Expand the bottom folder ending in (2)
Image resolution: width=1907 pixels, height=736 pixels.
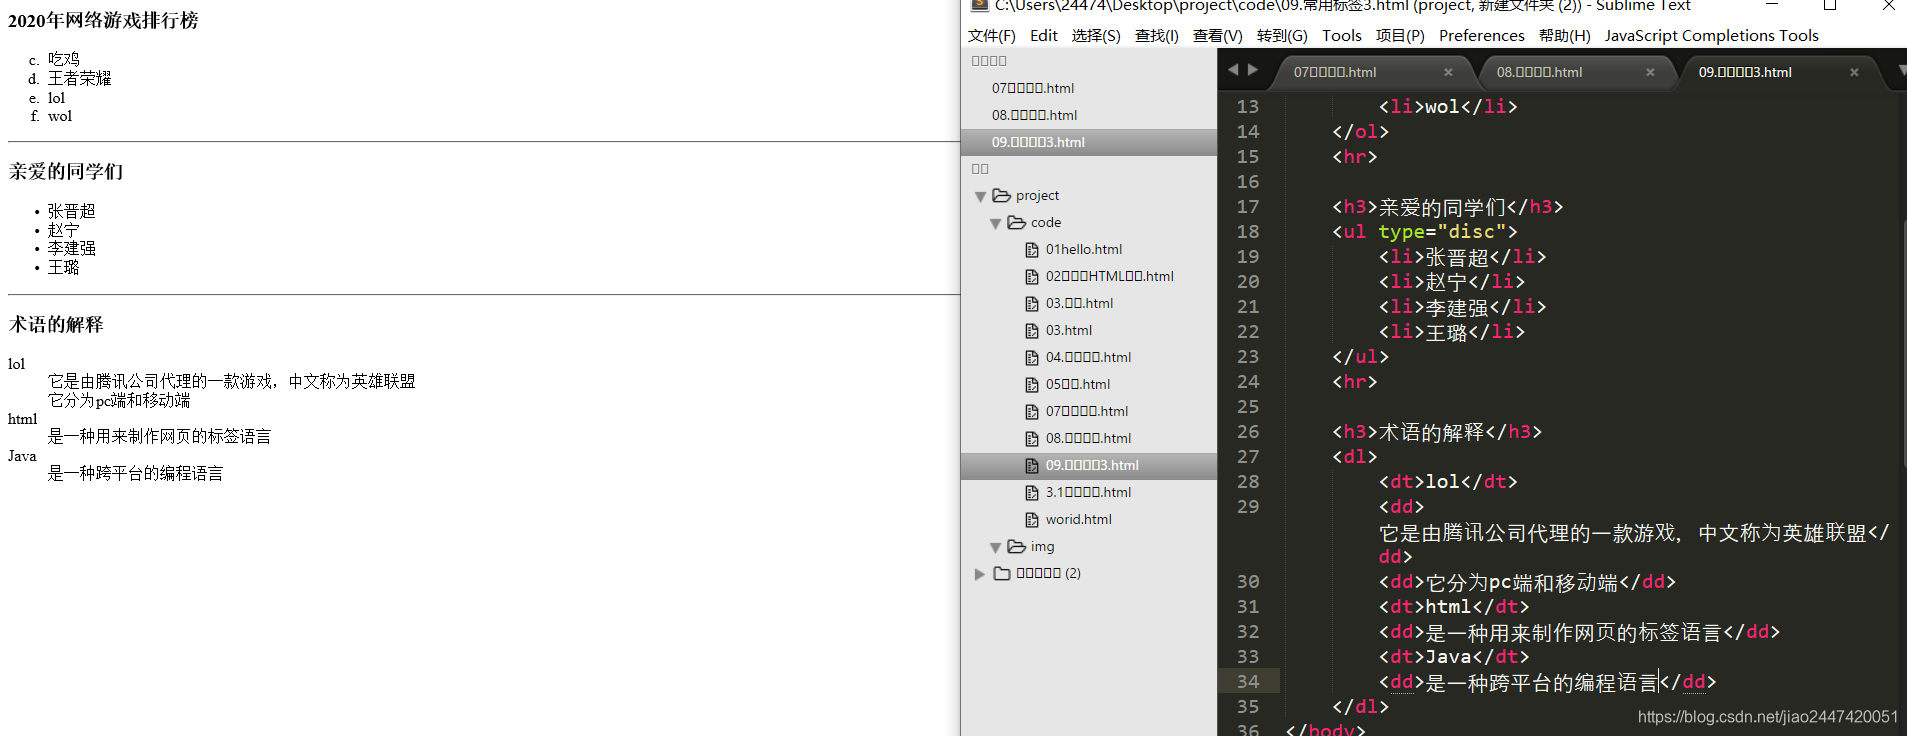point(980,574)
